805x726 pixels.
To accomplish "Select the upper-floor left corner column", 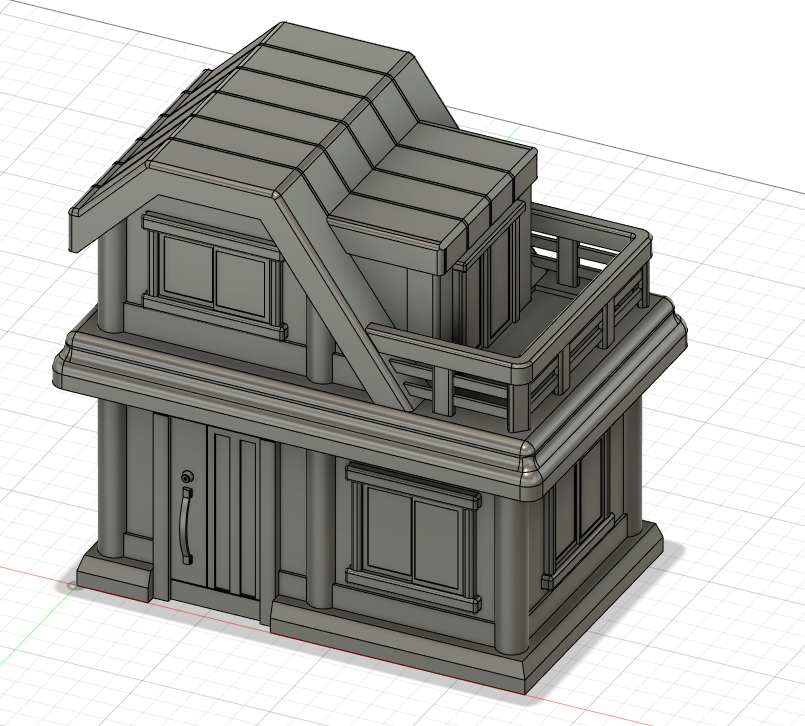I will coord(111,270).
